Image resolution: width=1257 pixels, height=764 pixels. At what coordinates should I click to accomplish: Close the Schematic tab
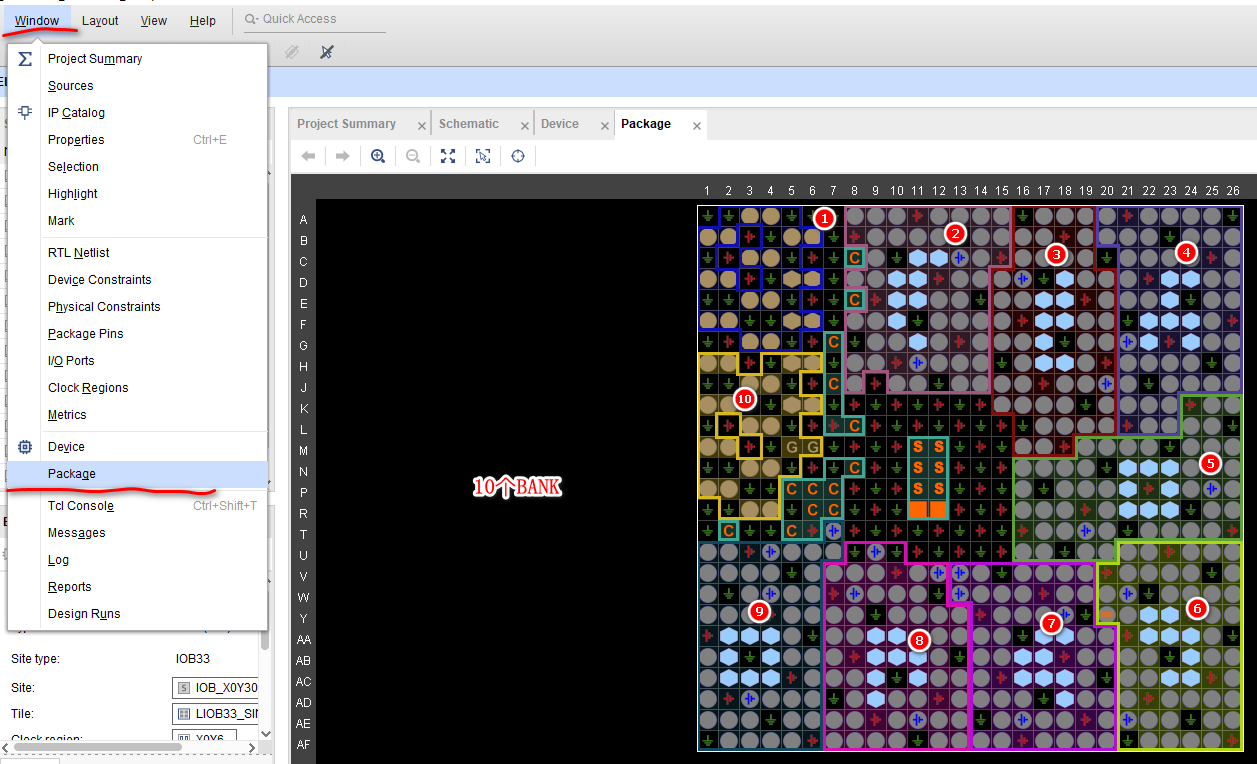[x=525, y=126]
